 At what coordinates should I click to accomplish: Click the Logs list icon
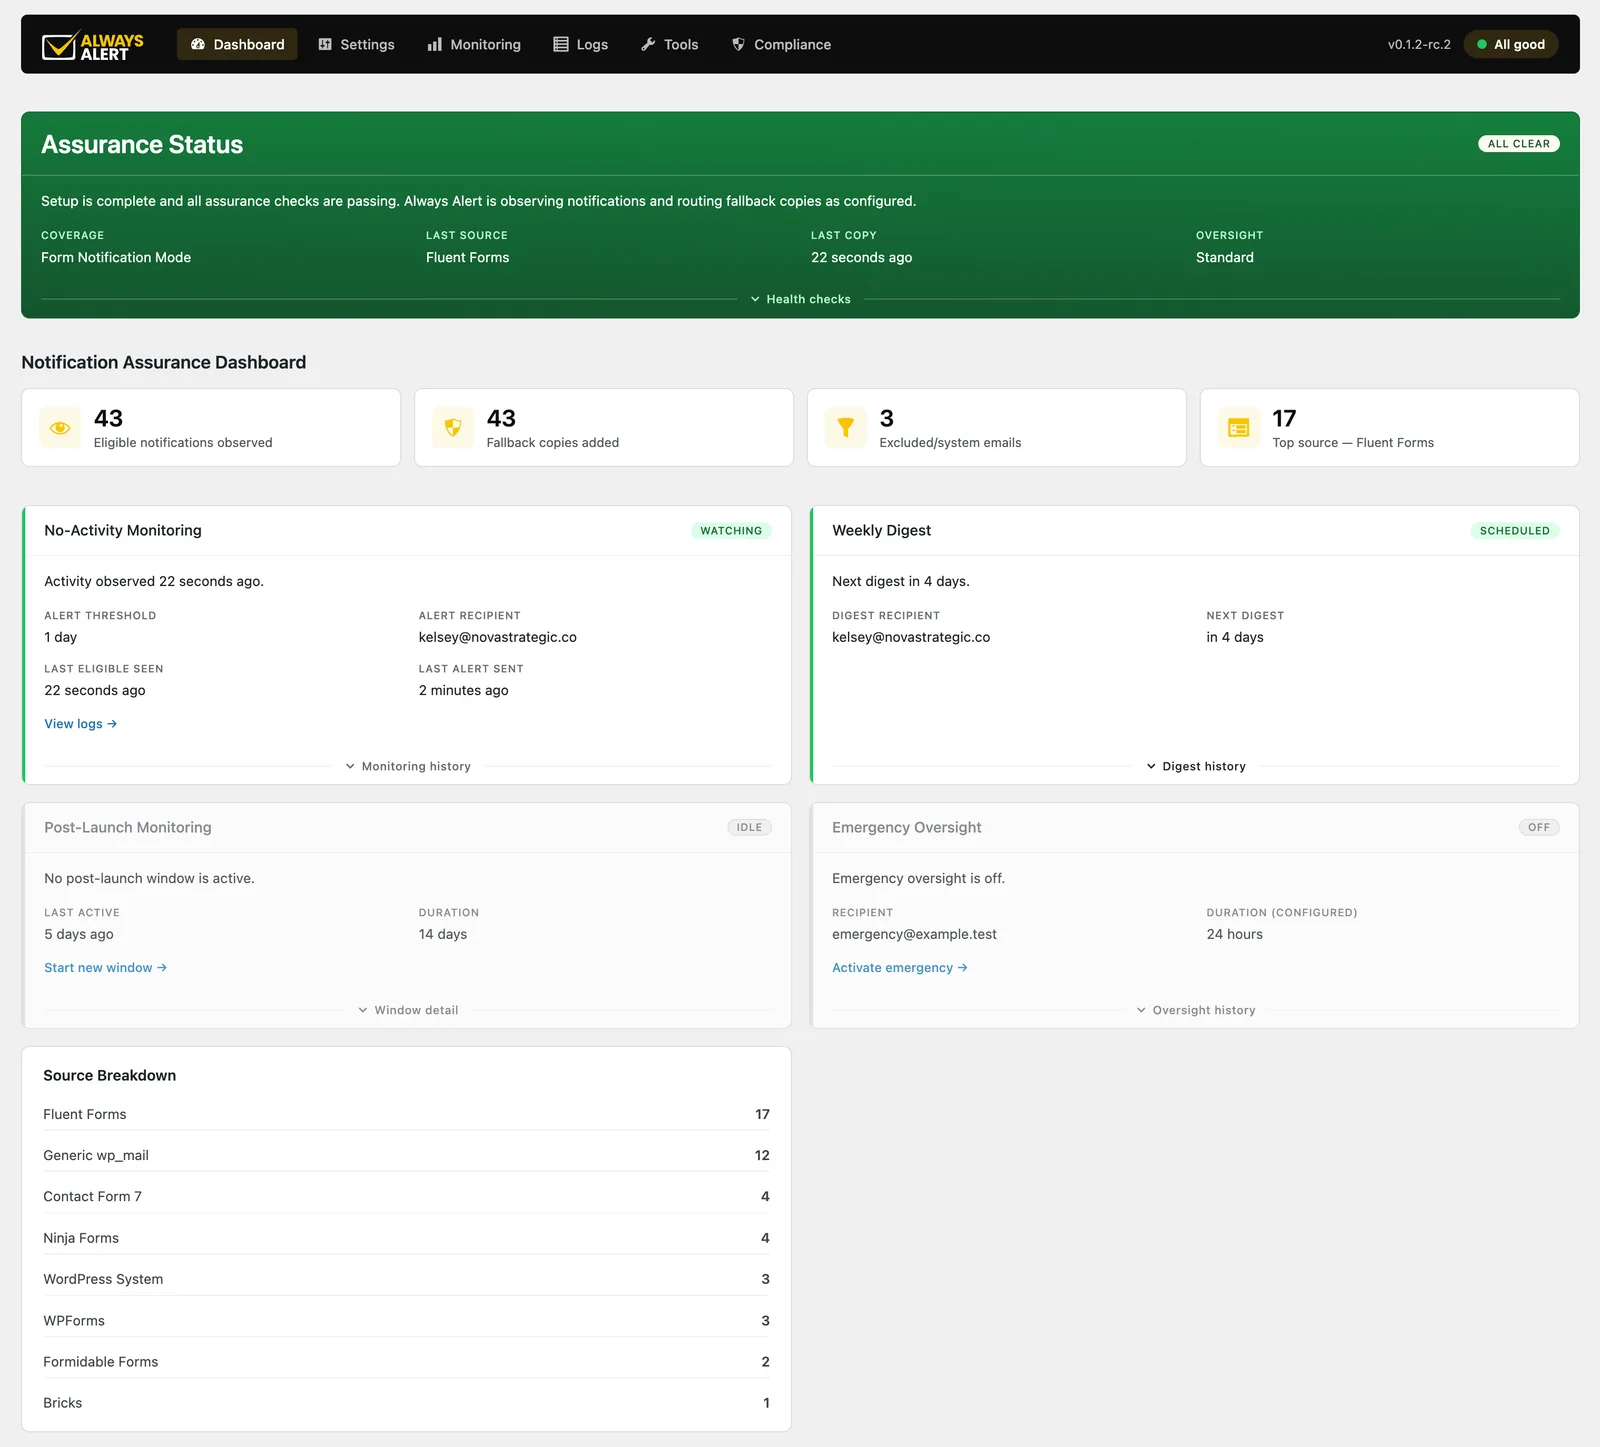coord(561,44)
